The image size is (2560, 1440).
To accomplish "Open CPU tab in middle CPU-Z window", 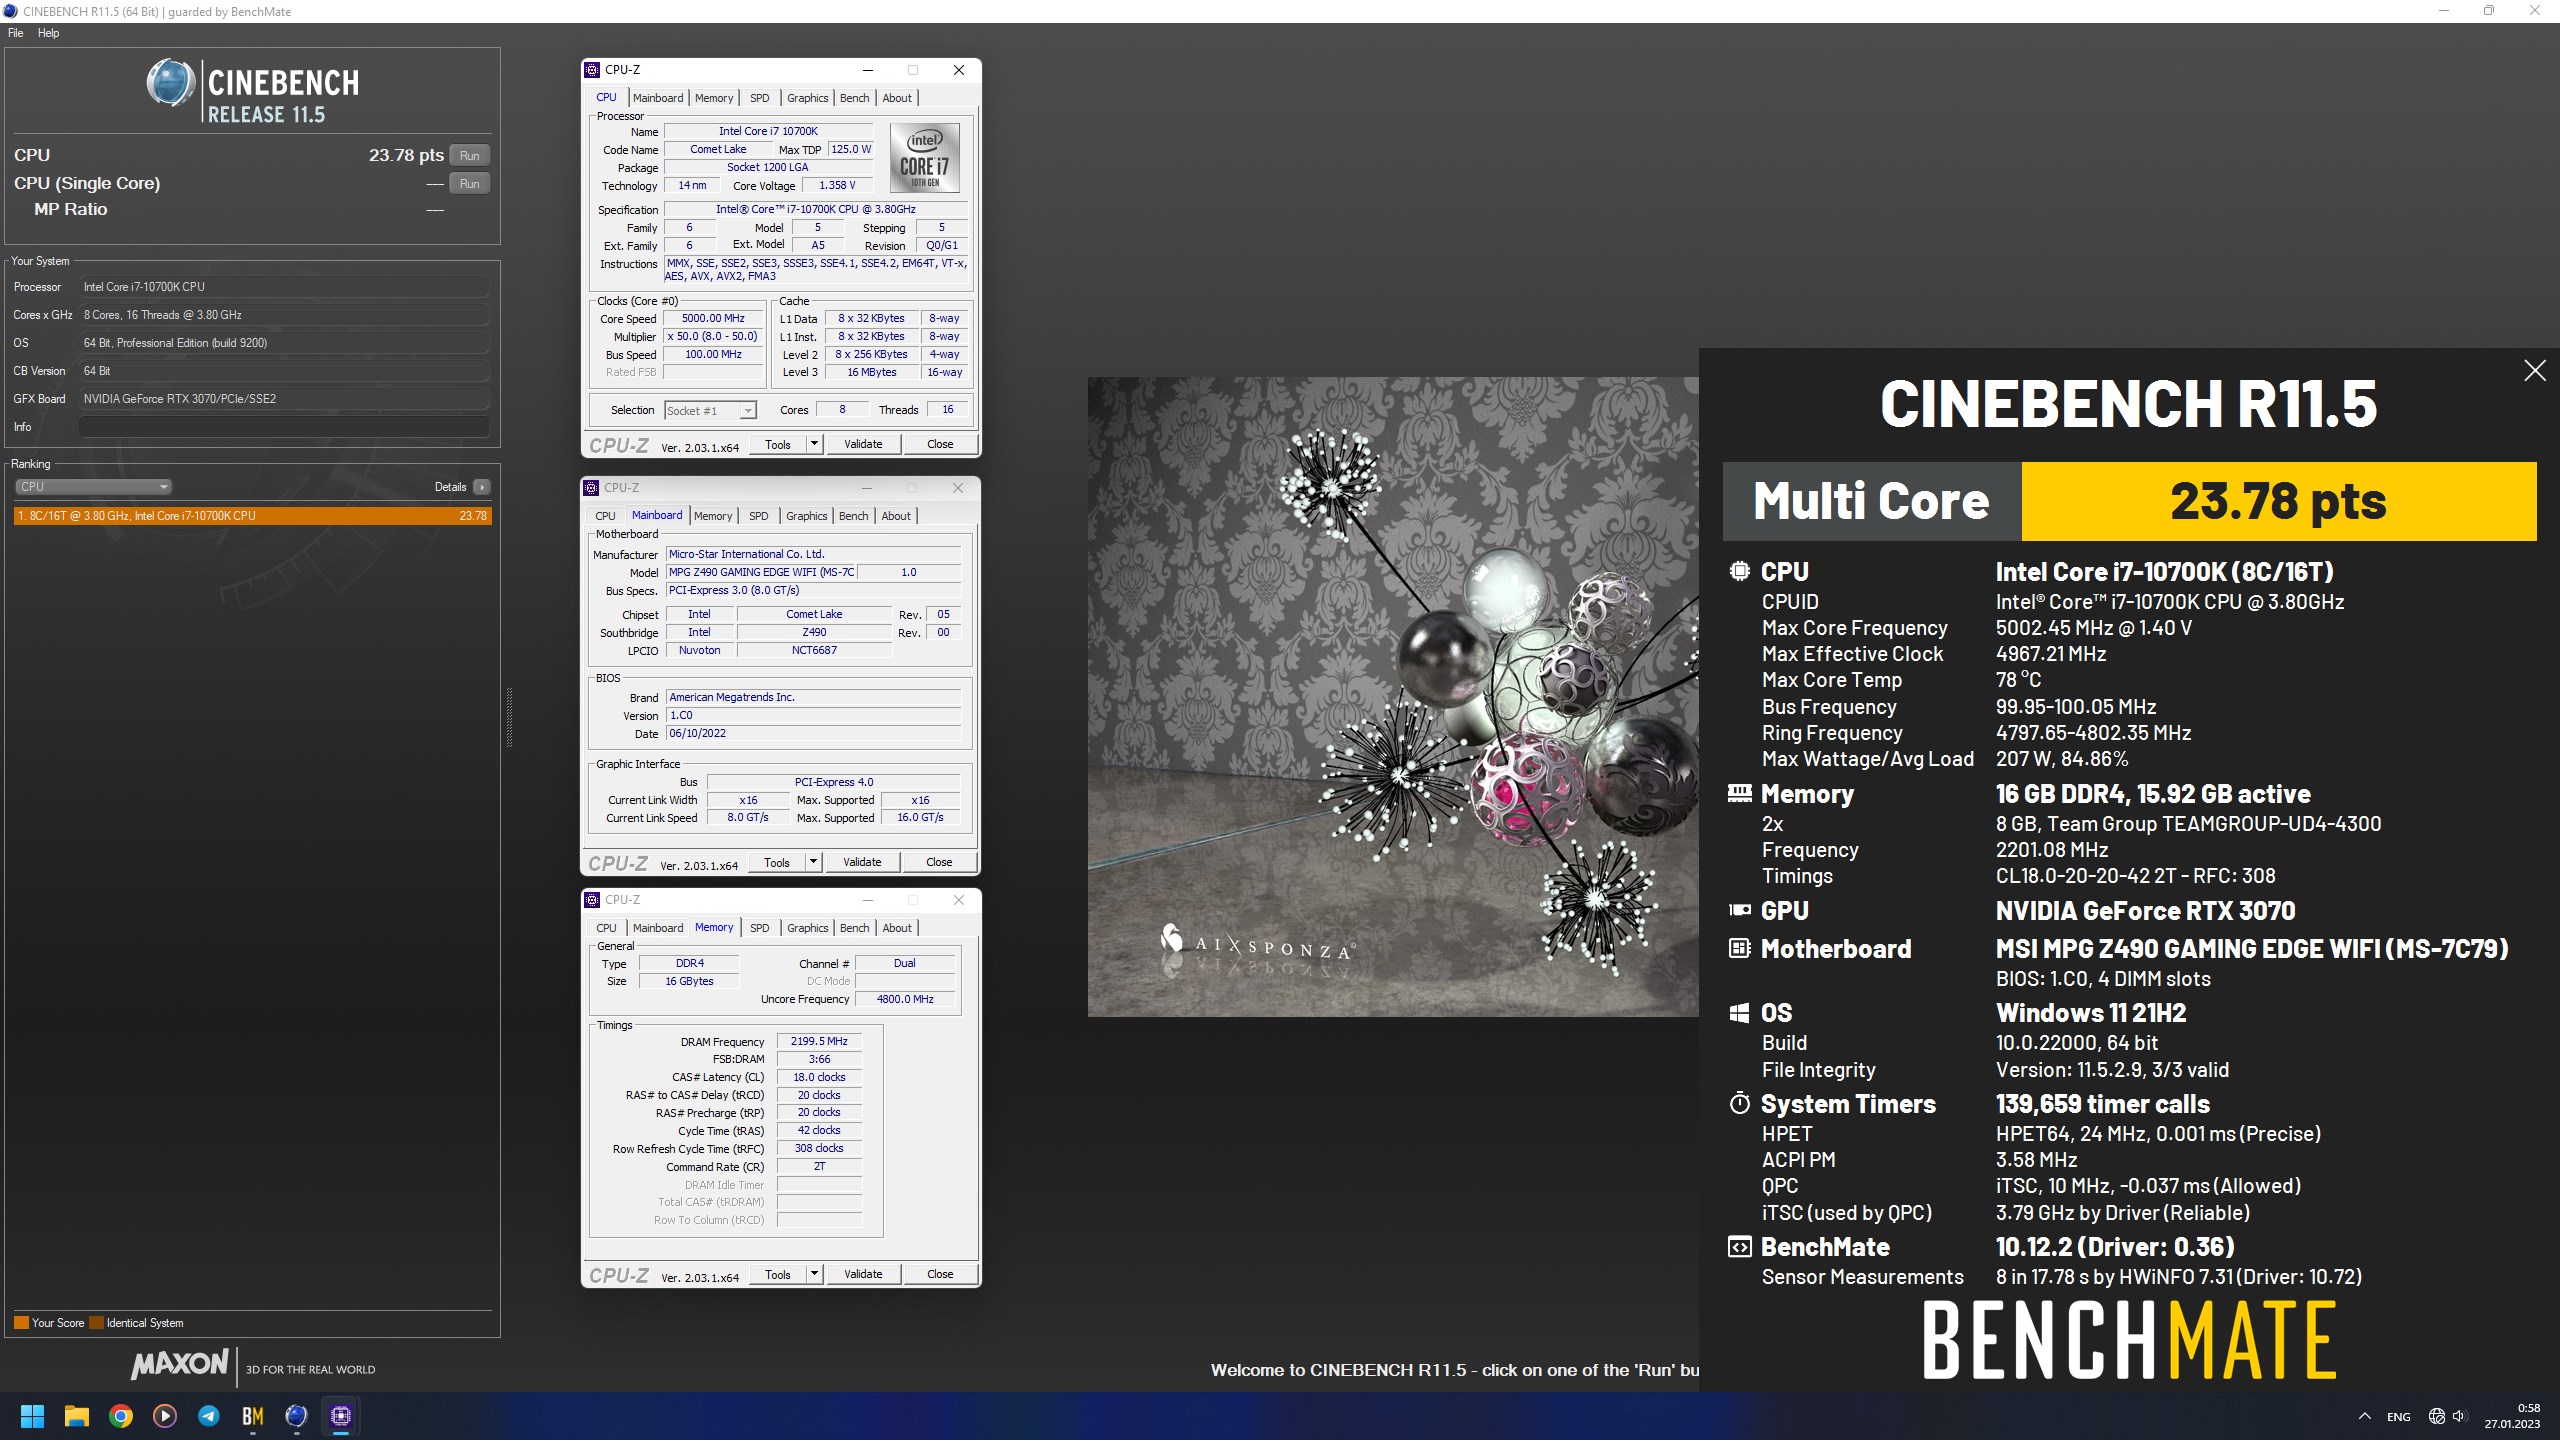I will (x=605, y=516).
